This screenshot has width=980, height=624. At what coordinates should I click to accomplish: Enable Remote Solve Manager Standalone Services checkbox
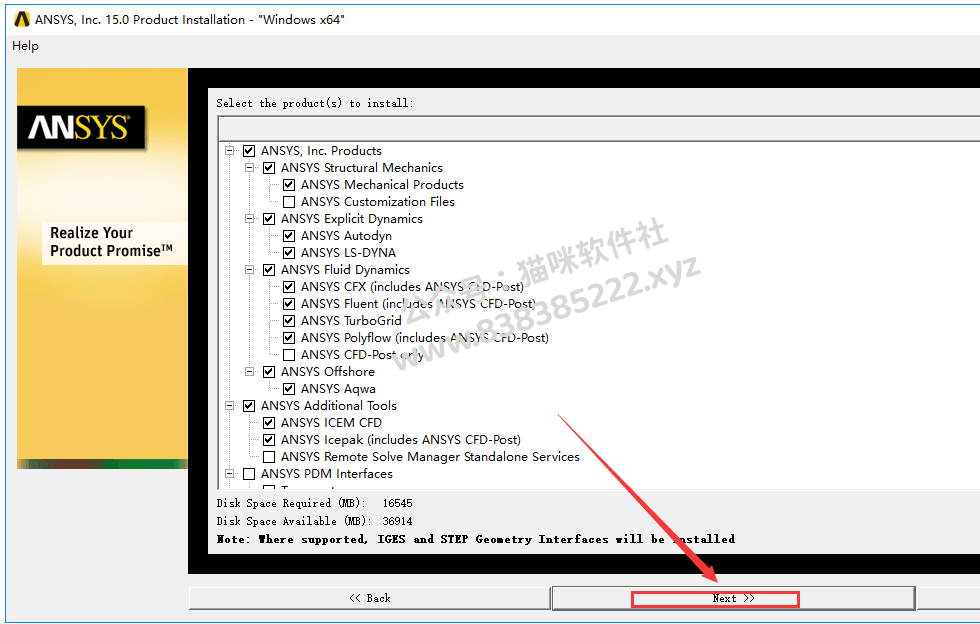269,457
